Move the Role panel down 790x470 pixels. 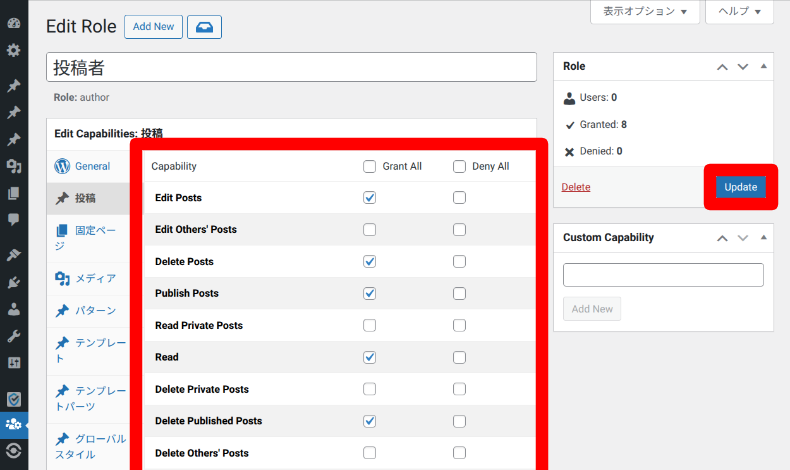(742, 67)
